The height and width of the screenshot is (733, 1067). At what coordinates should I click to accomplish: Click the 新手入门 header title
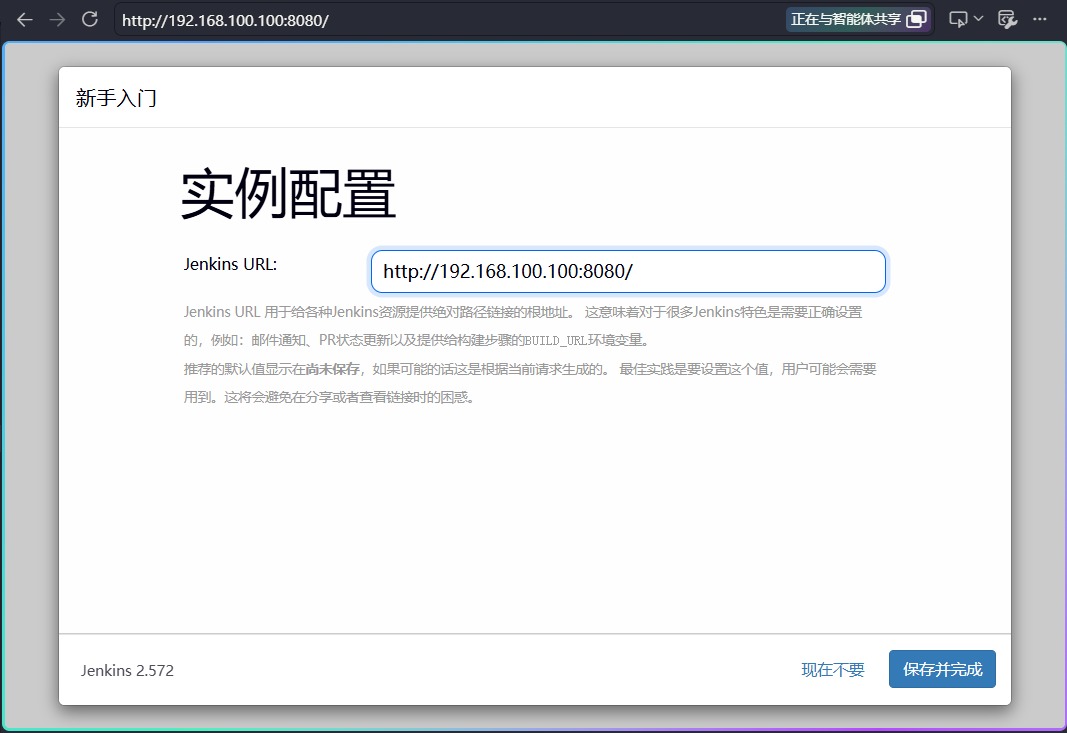(x=116, y=98)
